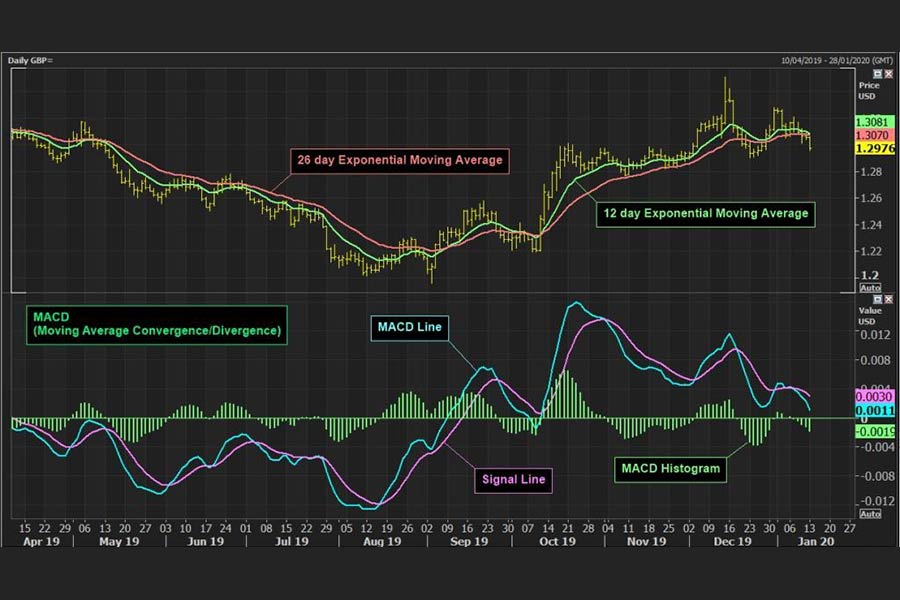
Task: Click the Value USD axis heading
Action: 870,316
